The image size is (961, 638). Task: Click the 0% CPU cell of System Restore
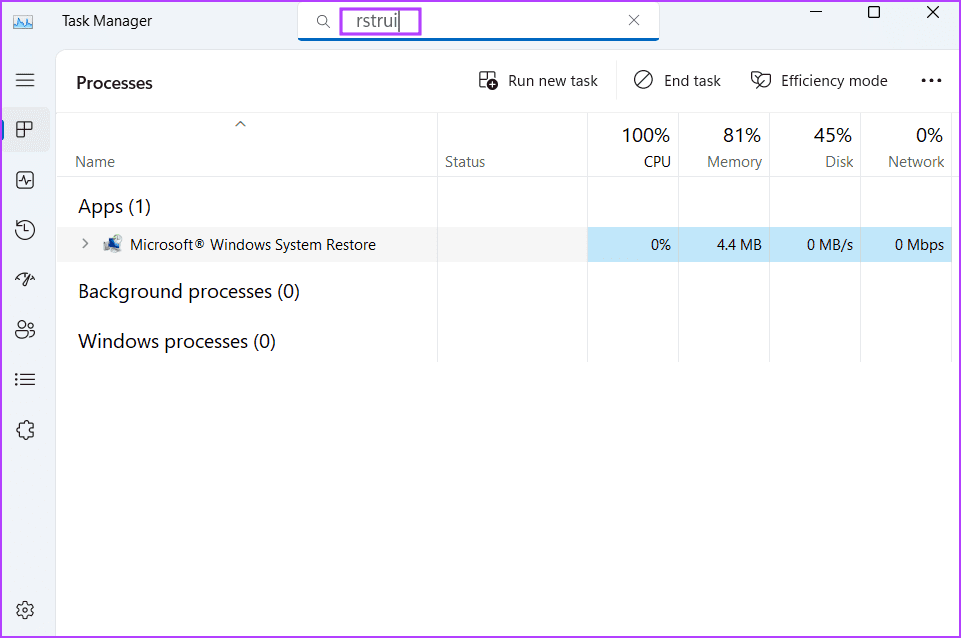point(633,245)
